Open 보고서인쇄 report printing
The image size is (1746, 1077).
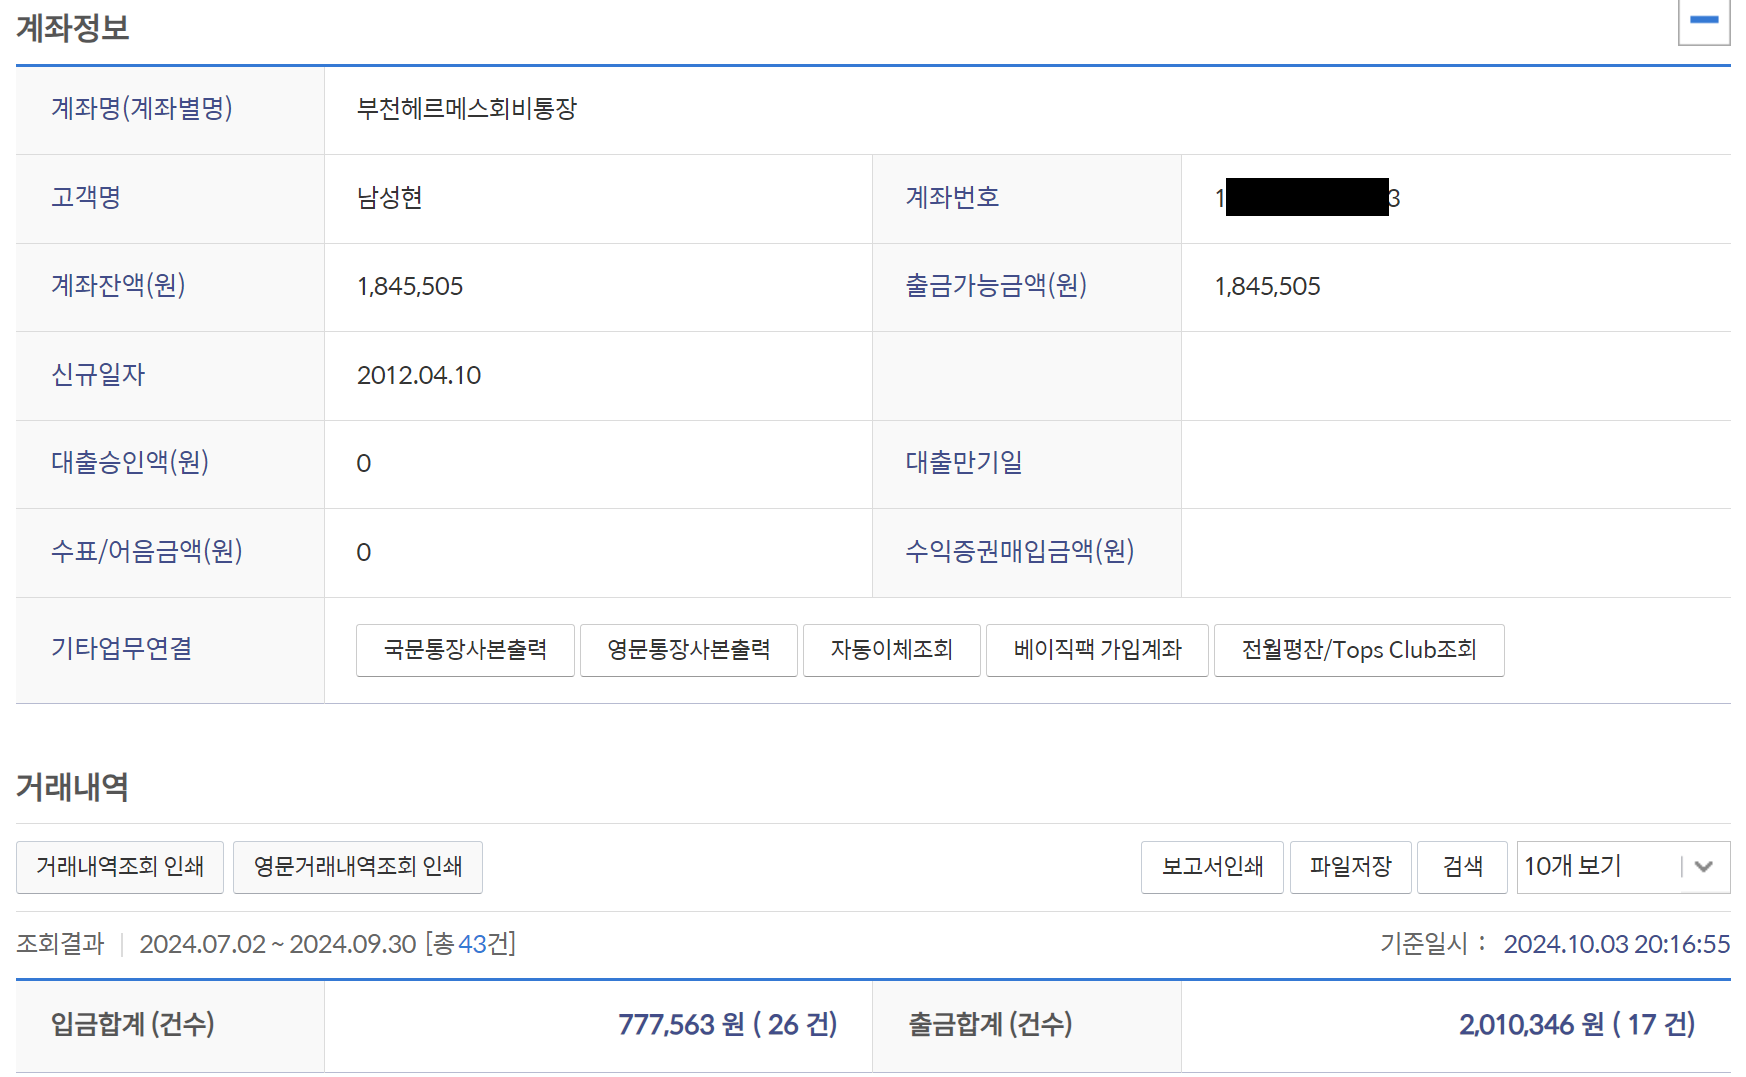point(1212,867)
